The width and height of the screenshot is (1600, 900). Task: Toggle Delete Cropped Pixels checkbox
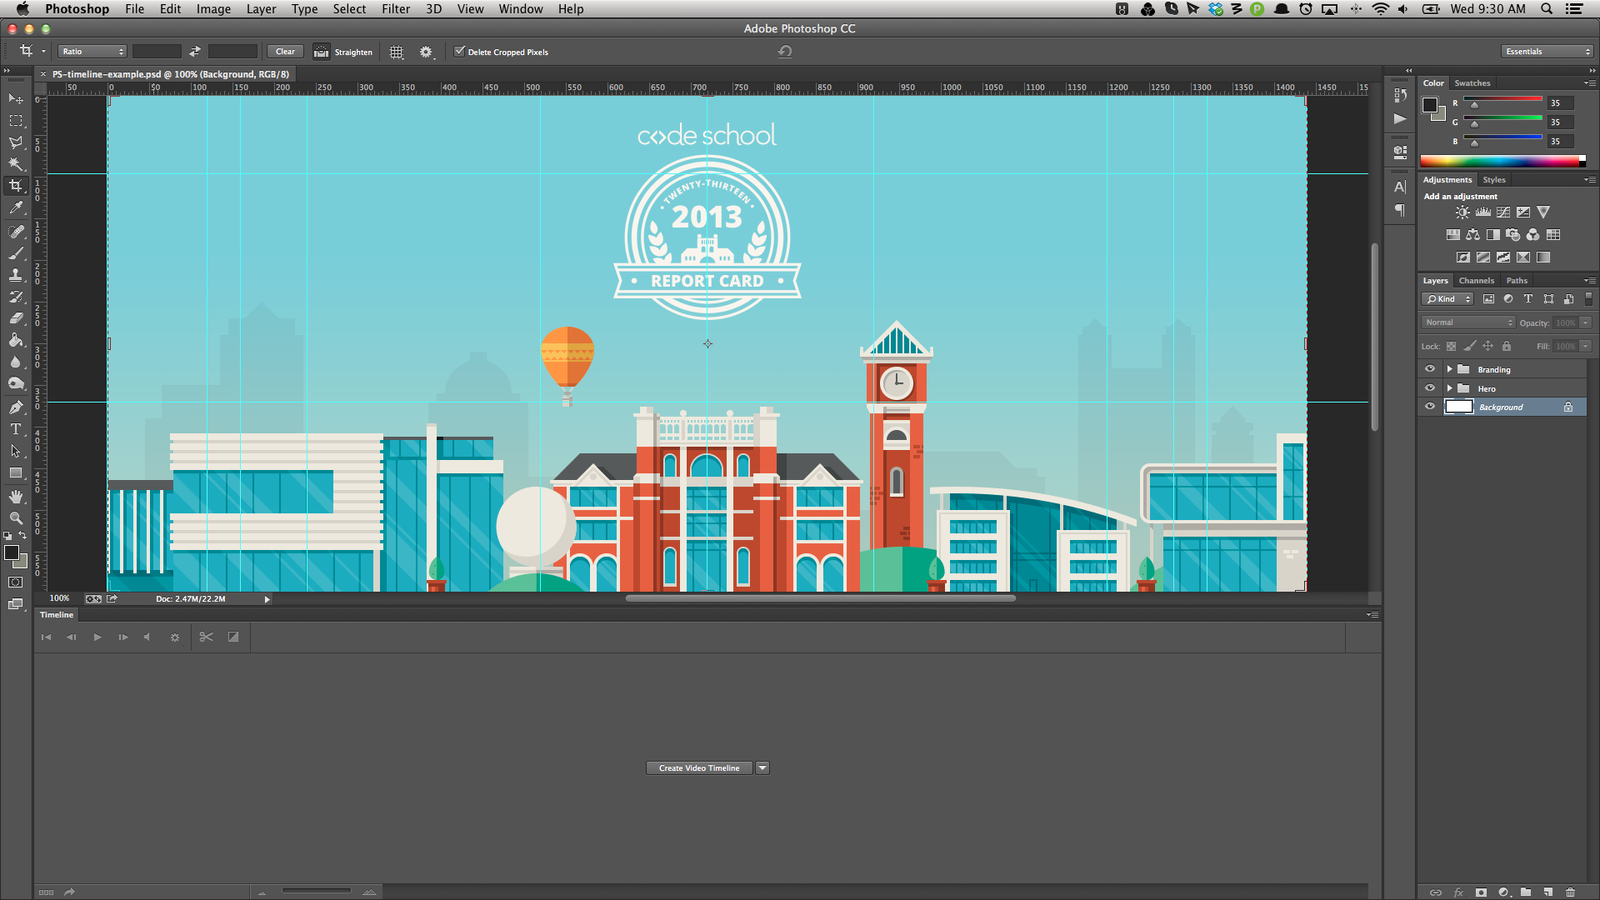tap(460, 51)
